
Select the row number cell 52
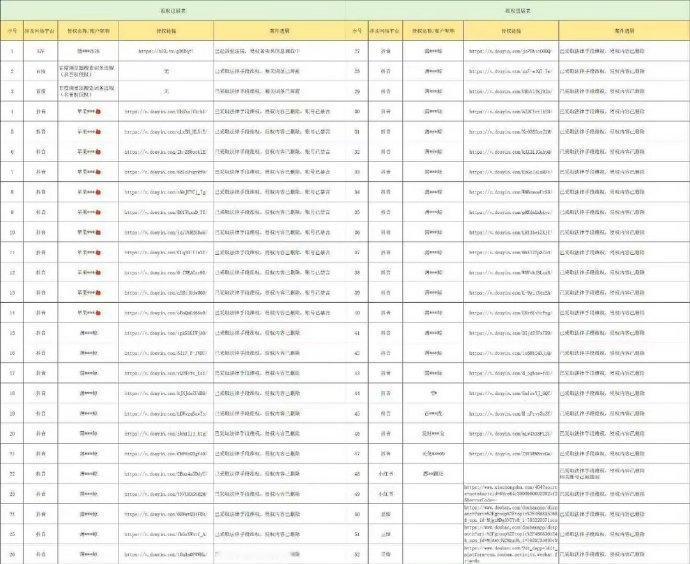[357, 554]
